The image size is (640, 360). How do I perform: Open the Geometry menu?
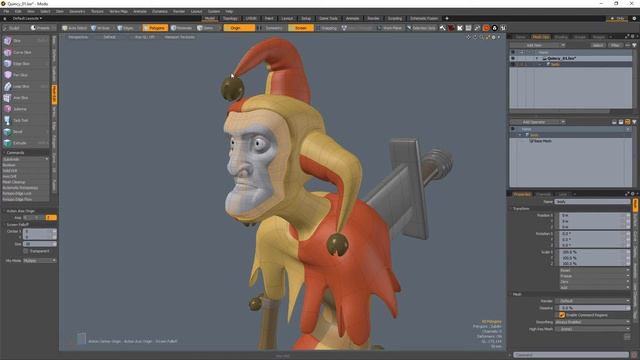click(x=77, y=11)
